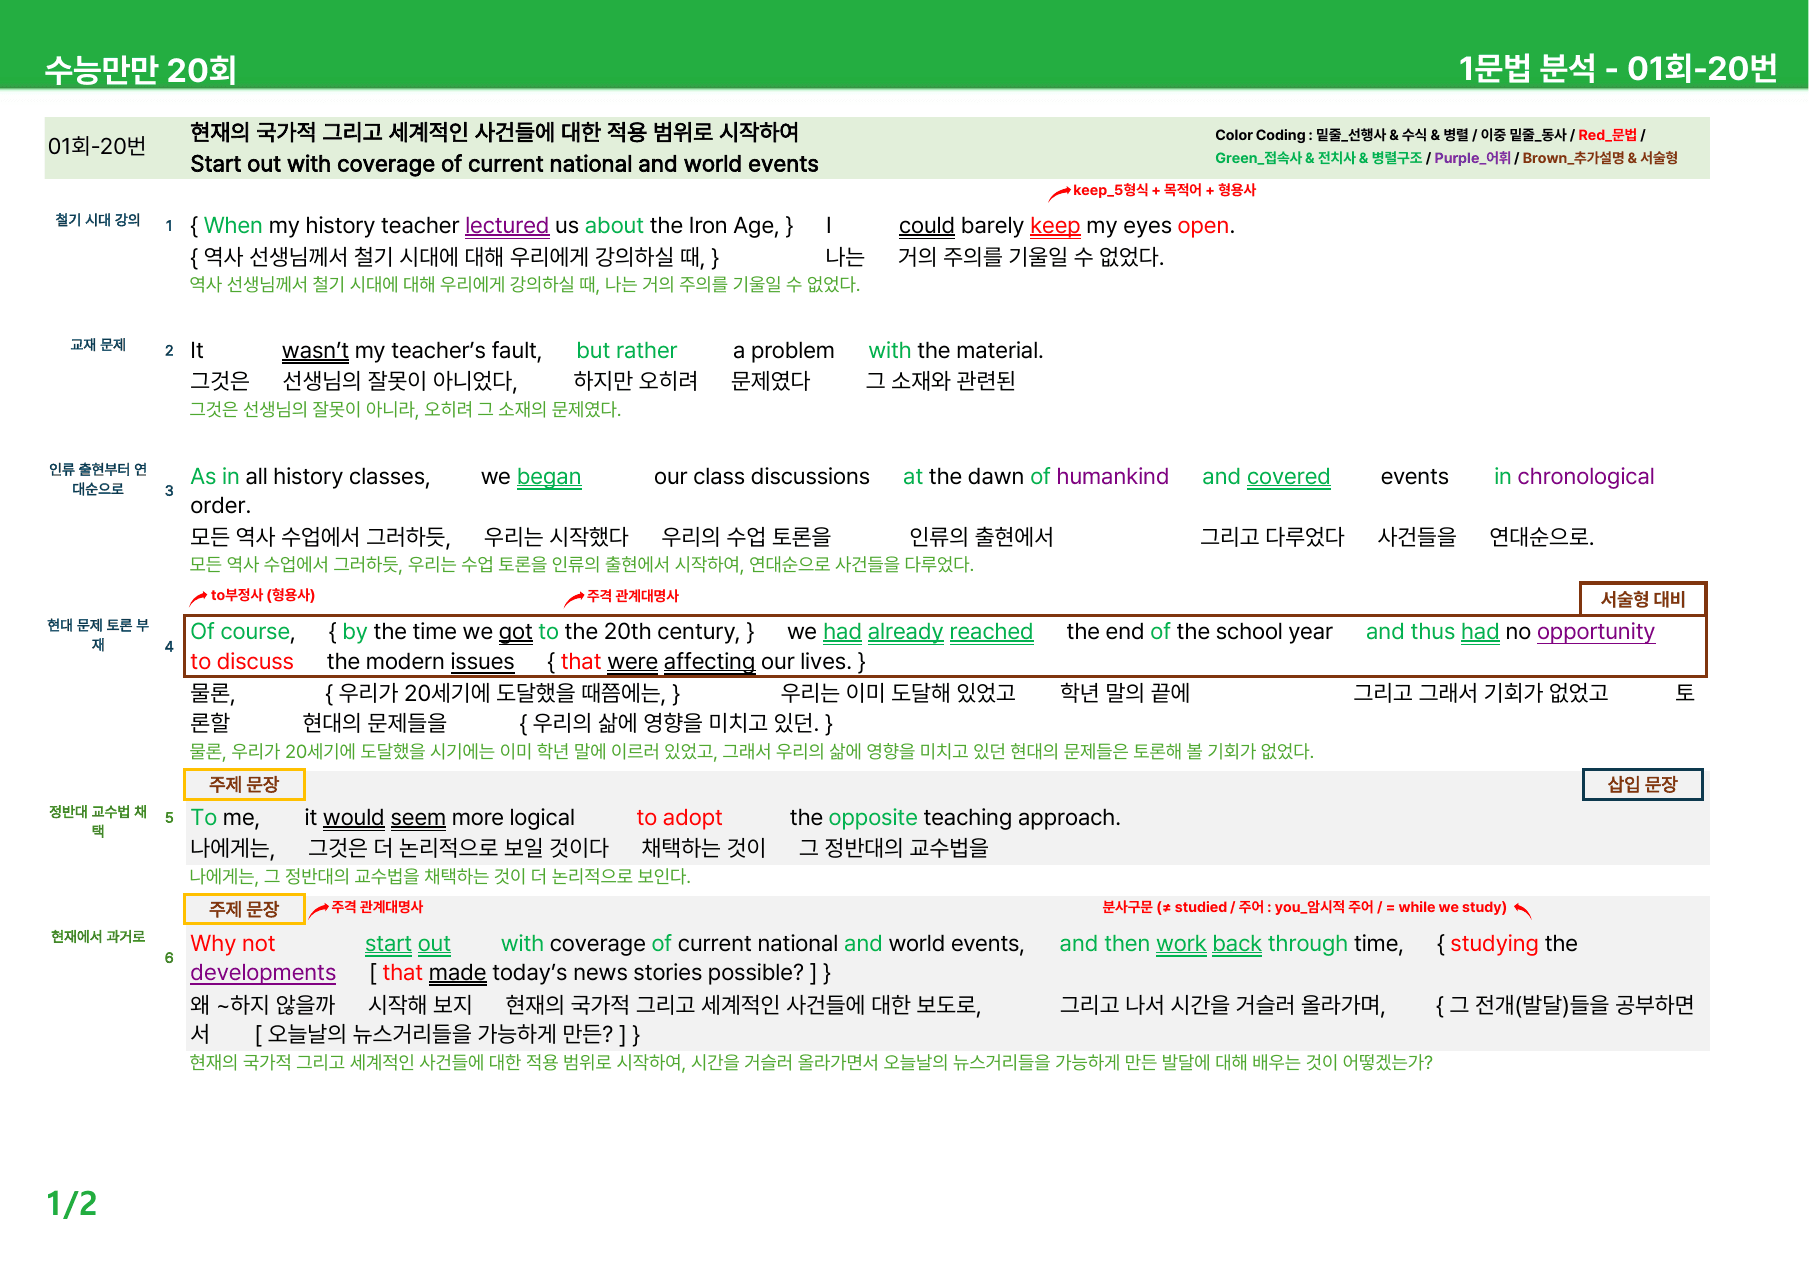Click the side label '정반대 교수법 채택'
Image resolution: width=1809 pixels, height=1279 pixels.
(x=98, y=821)
